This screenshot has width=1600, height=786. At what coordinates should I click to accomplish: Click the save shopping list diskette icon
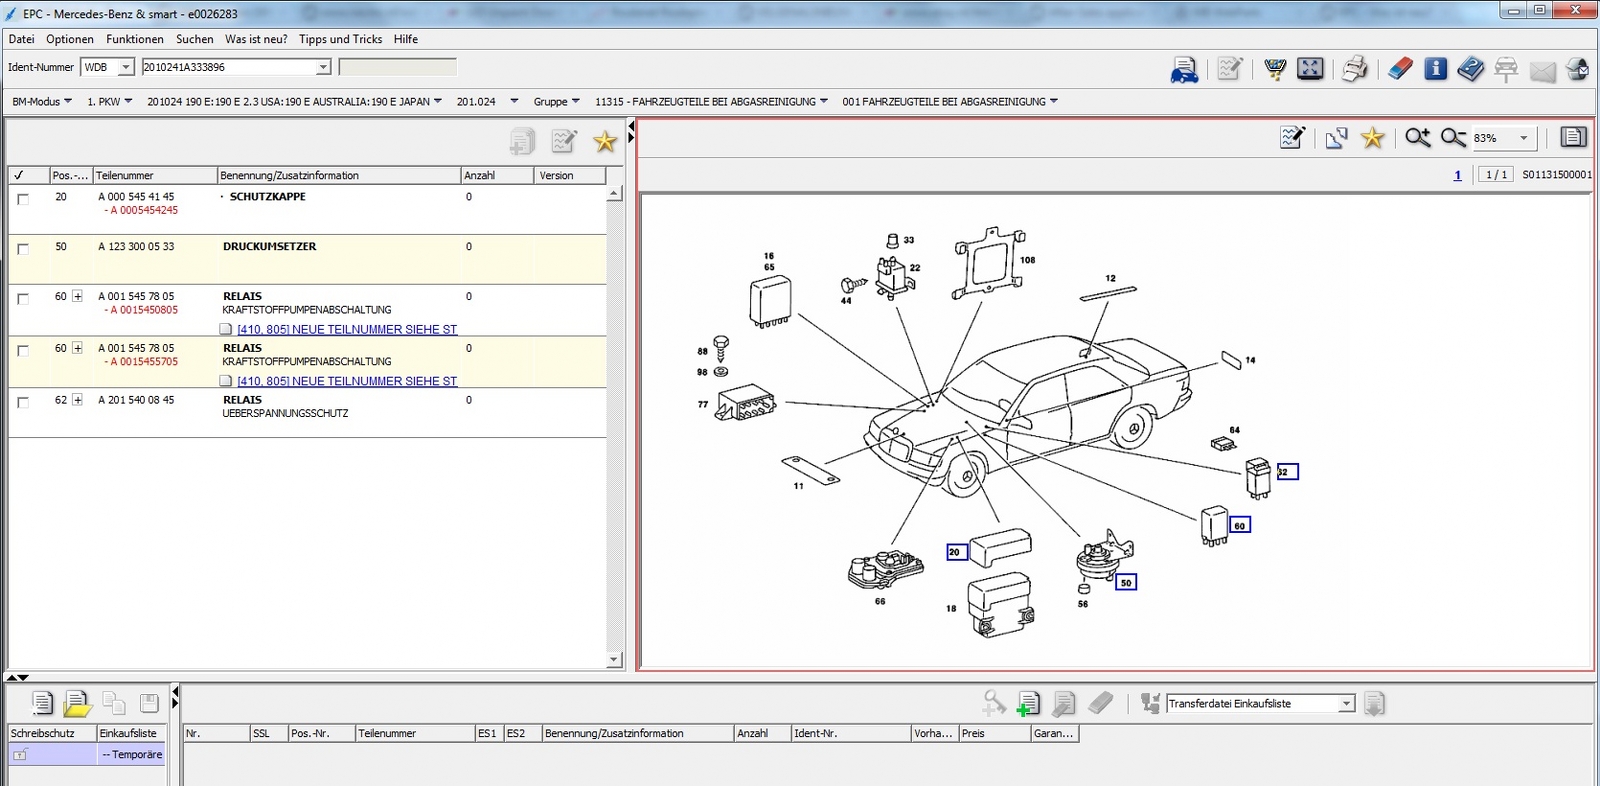click(149, 703)
